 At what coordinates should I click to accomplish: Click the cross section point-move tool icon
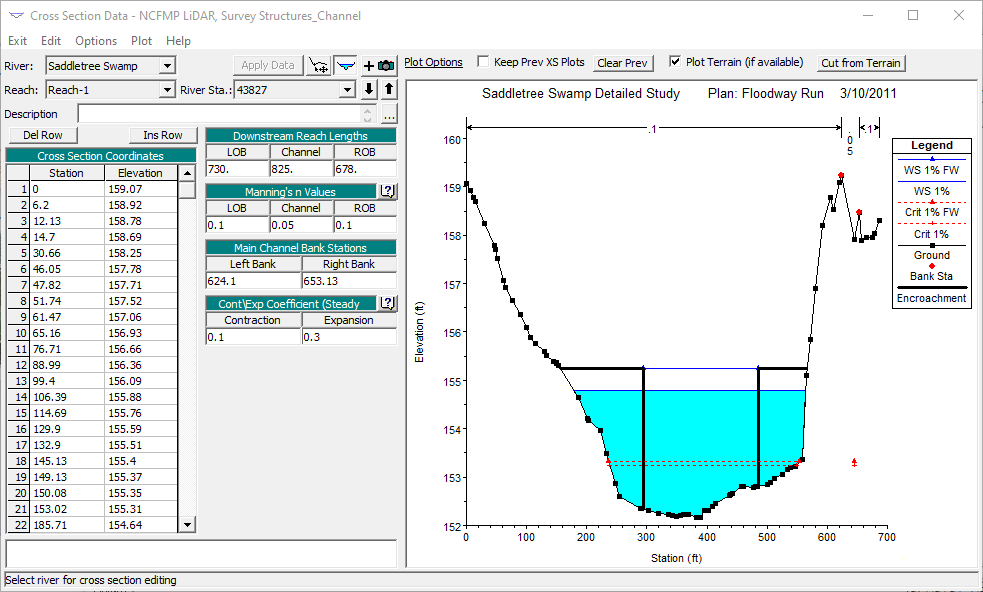[319, 65]
